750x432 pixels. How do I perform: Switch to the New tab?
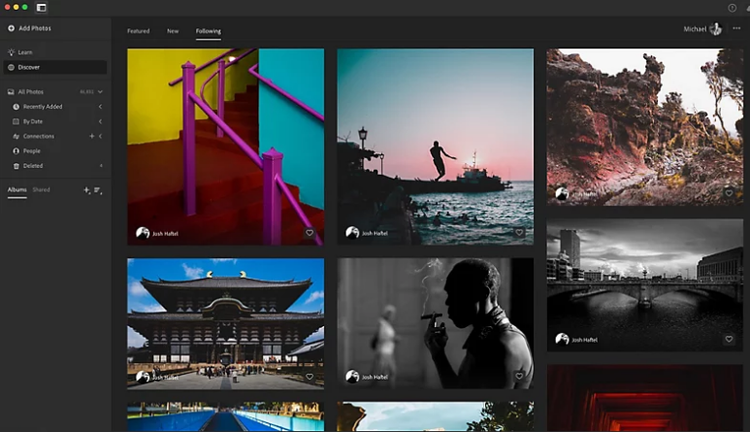click(173, 31)
